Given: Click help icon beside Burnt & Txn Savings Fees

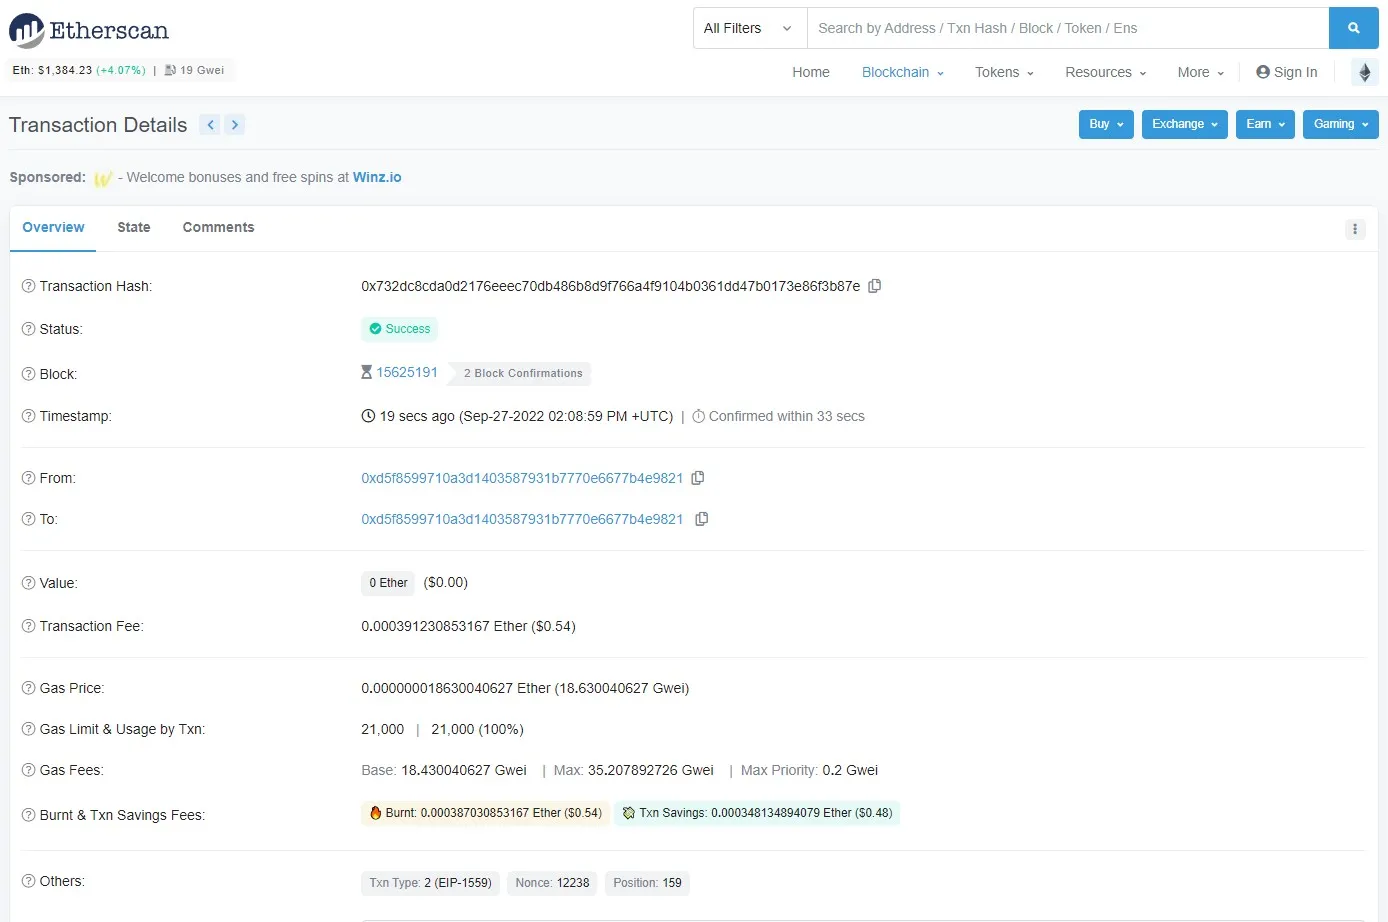Looking at the screenshot, I should coord(28,815).
